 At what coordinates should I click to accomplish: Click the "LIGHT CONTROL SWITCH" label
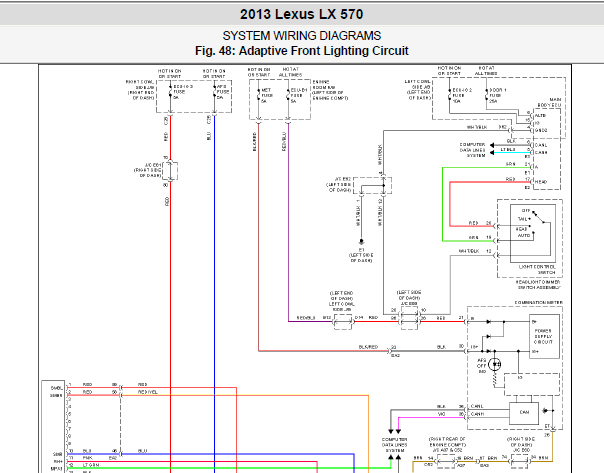click(x=537, y=269)
